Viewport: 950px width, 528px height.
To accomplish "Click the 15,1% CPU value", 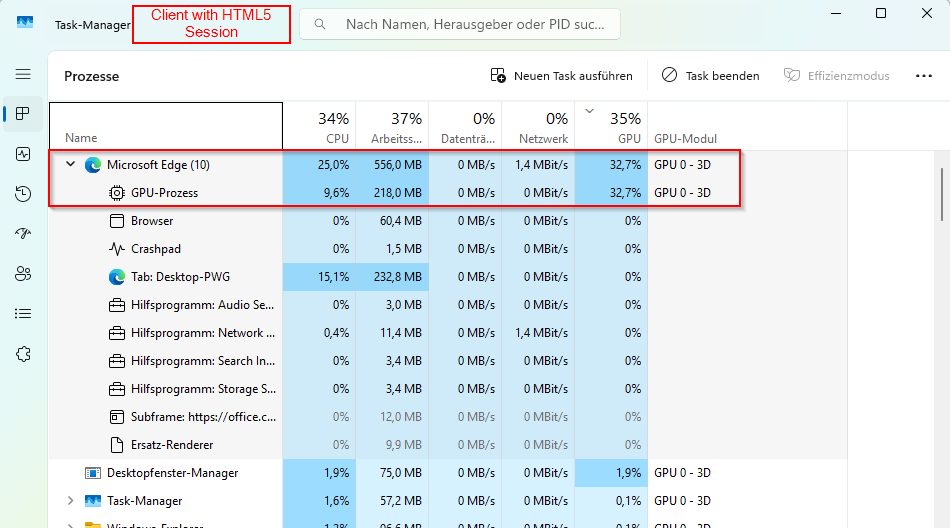I will pyautogui.click(x=333, y=277).
